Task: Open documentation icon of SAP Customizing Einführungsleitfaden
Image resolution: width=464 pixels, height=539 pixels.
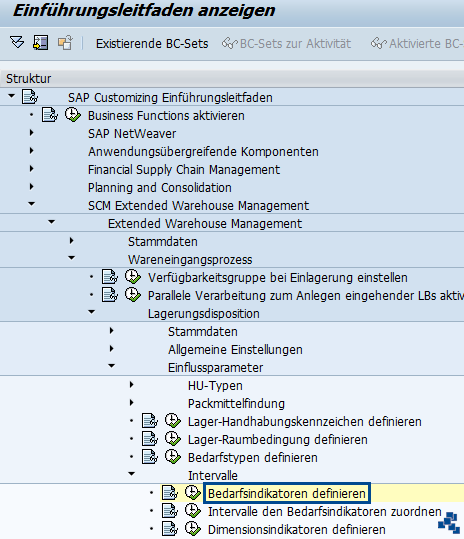Action: [x=30, y=97]
